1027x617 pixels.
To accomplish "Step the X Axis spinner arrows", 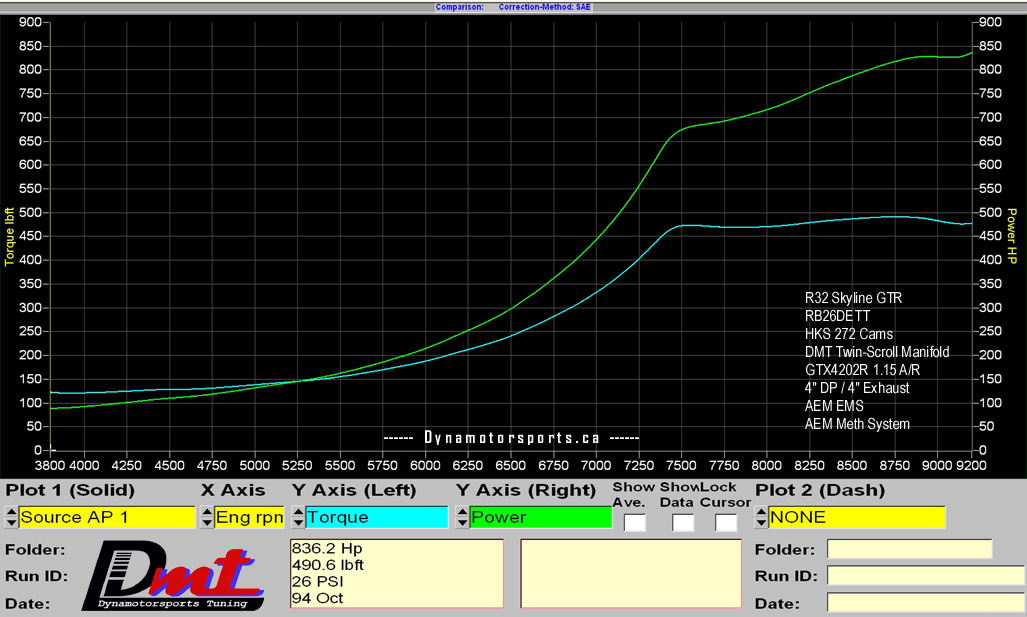I will (208, 517).
